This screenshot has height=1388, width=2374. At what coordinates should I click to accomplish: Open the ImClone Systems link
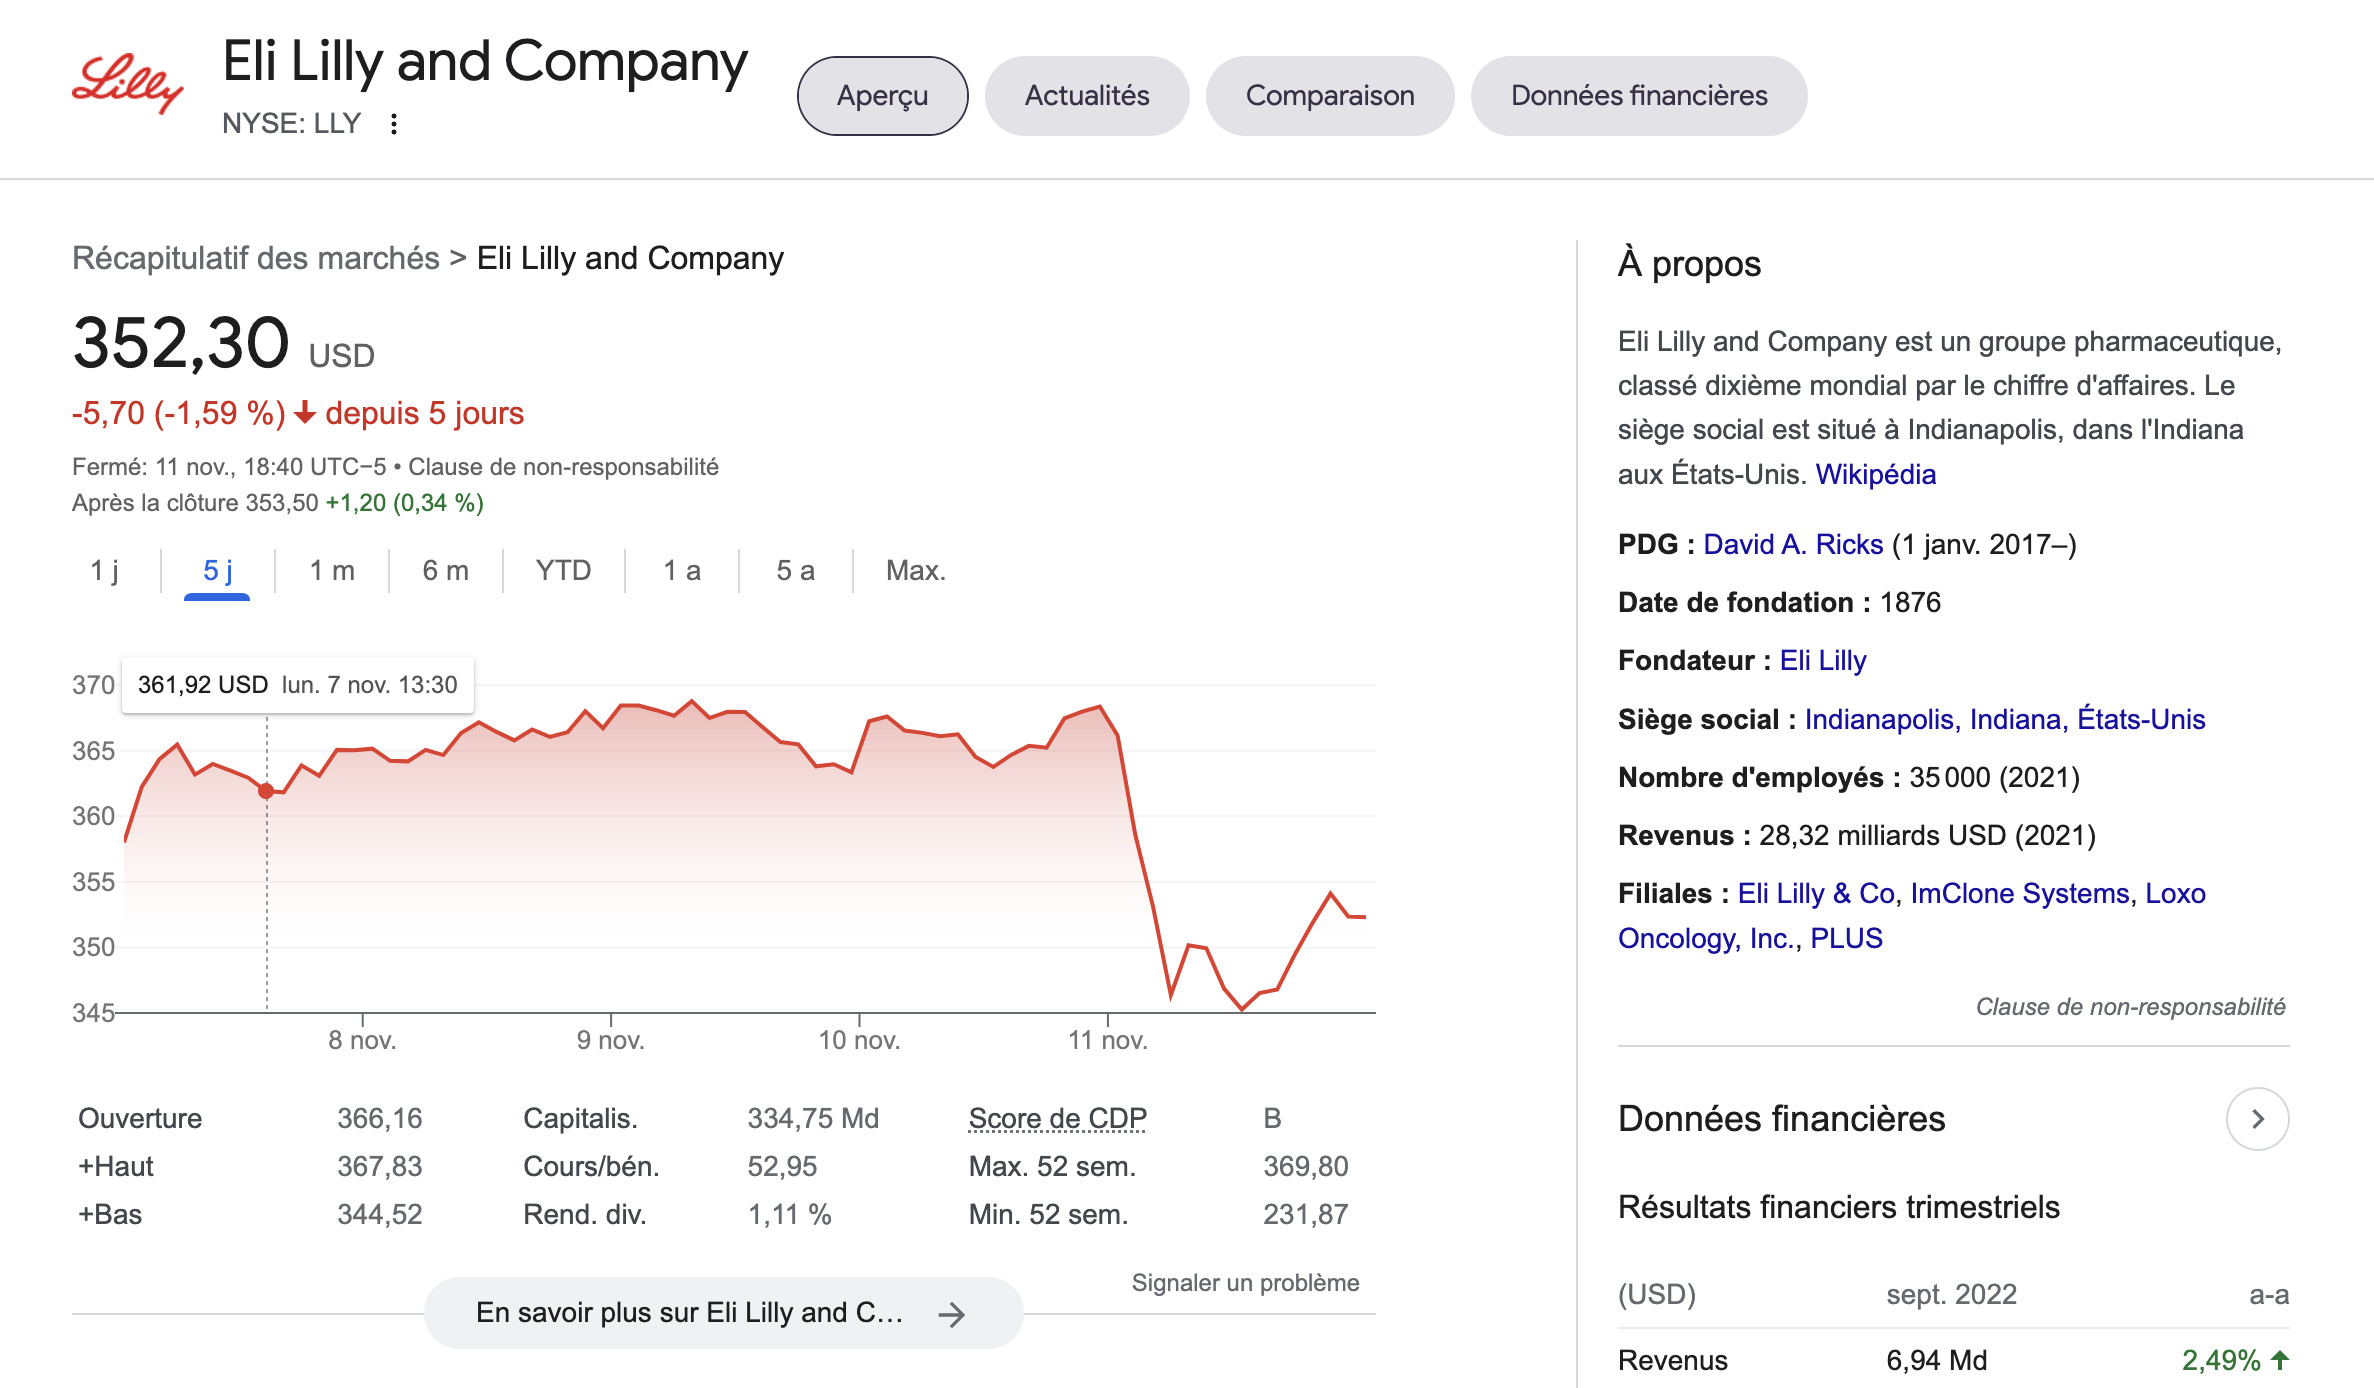[x=2020, y=893]
